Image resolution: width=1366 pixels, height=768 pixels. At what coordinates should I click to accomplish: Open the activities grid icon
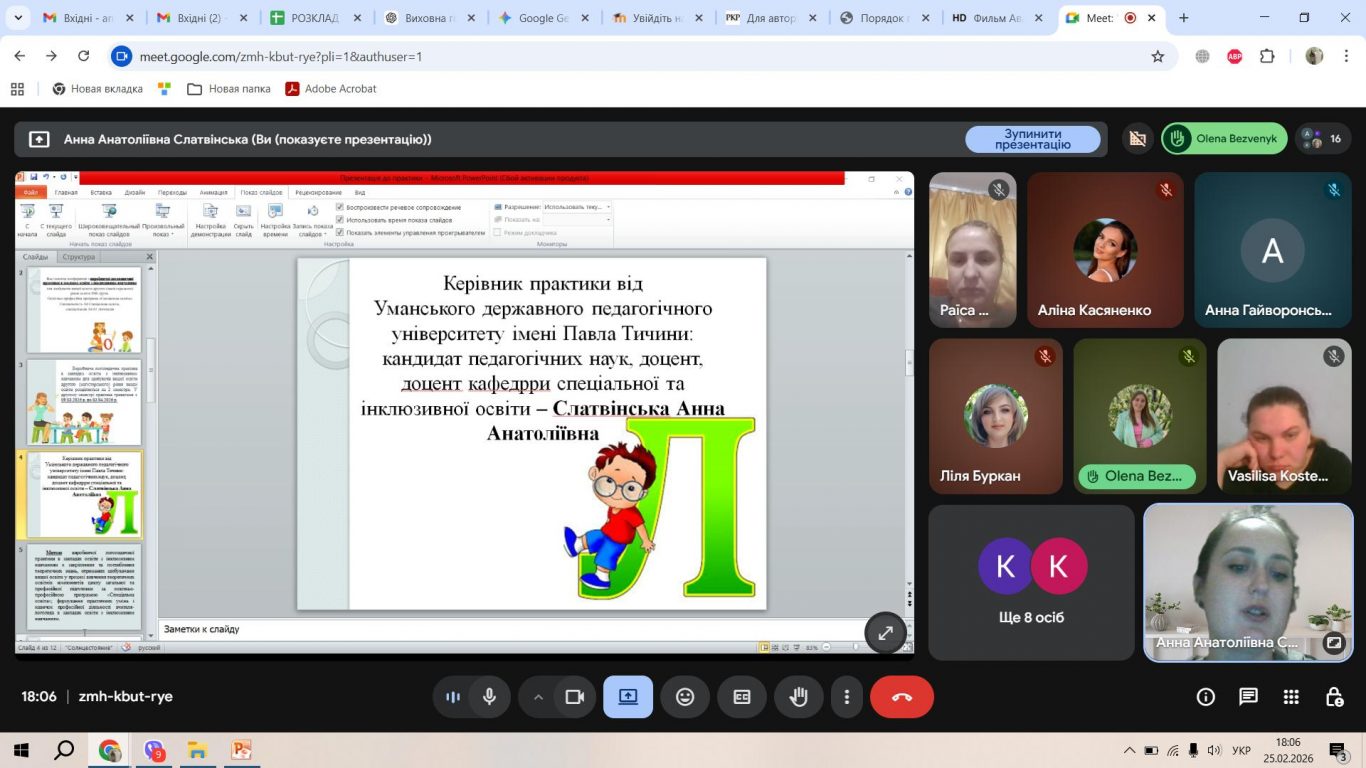click(x=1291, y=697)
